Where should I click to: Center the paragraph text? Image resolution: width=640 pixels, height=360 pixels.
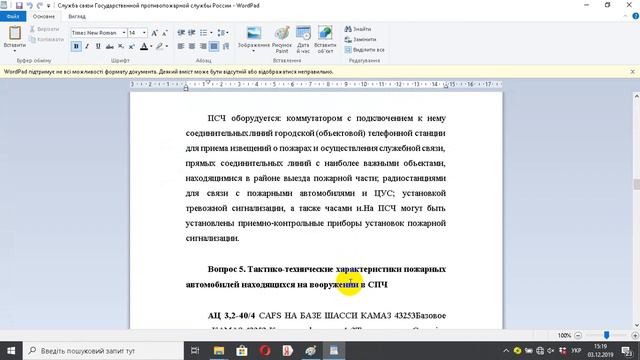point(192,47)
